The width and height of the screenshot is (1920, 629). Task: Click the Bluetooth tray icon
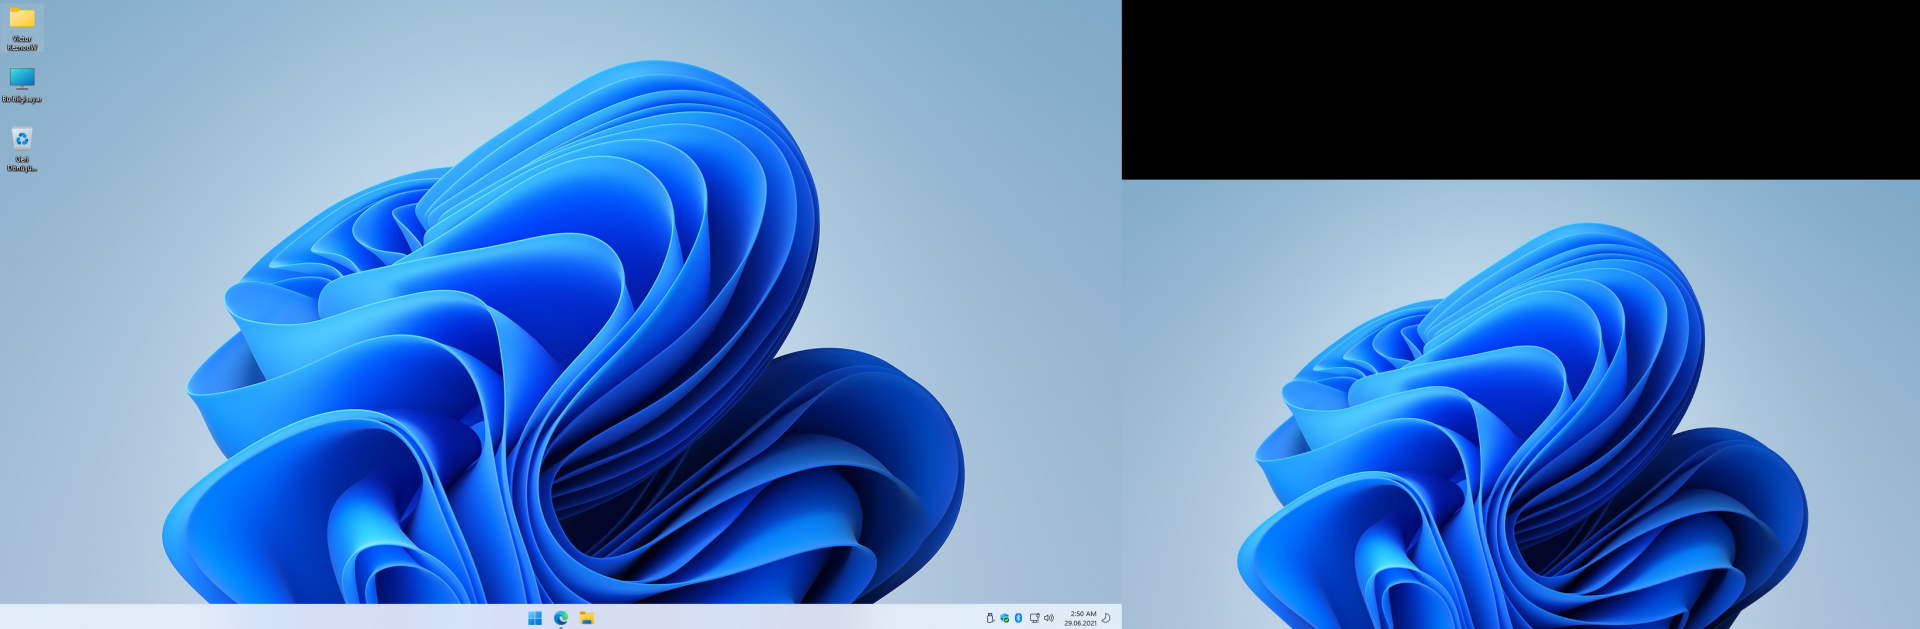click(1018, 618)
